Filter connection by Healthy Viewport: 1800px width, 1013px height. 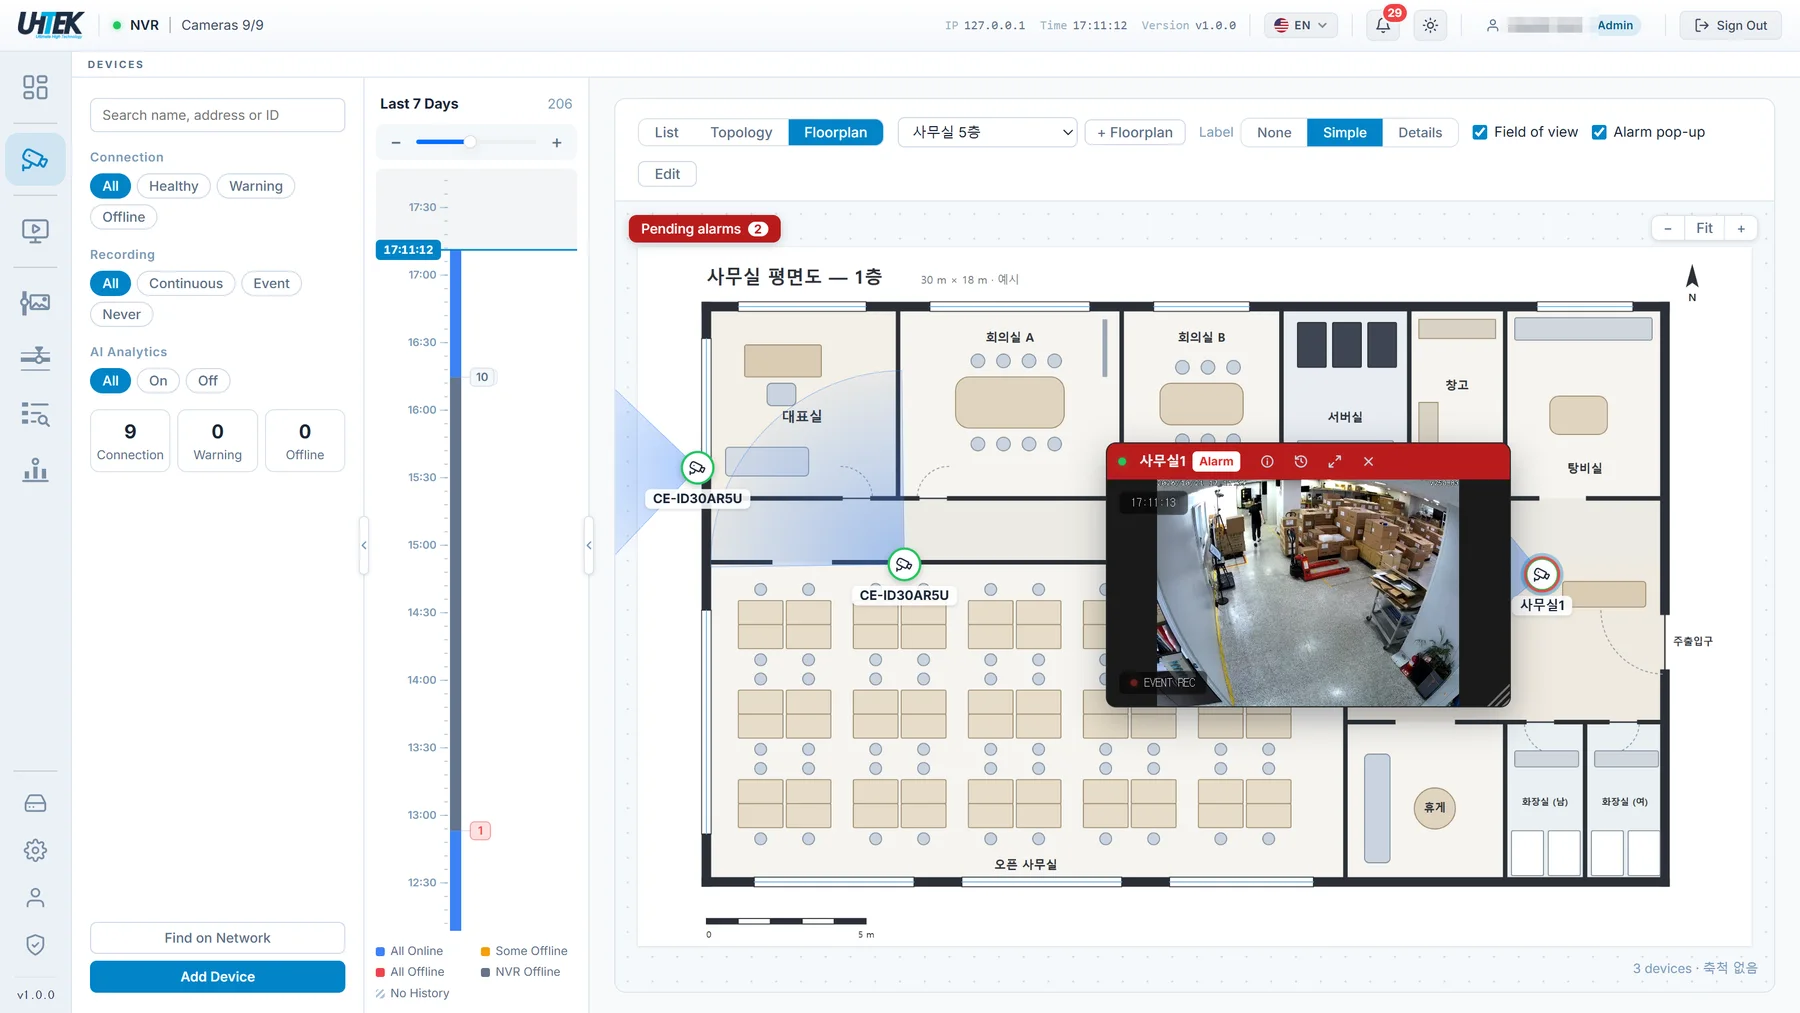(173, 186)
